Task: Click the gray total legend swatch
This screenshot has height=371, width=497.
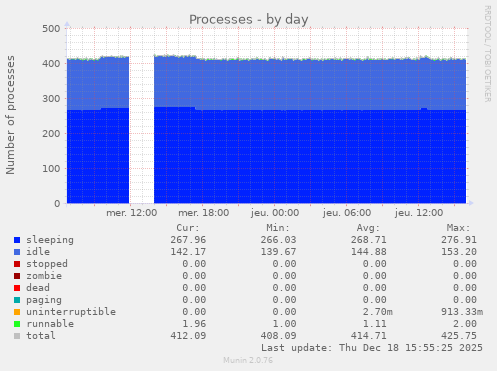Action: pos(17,336)
